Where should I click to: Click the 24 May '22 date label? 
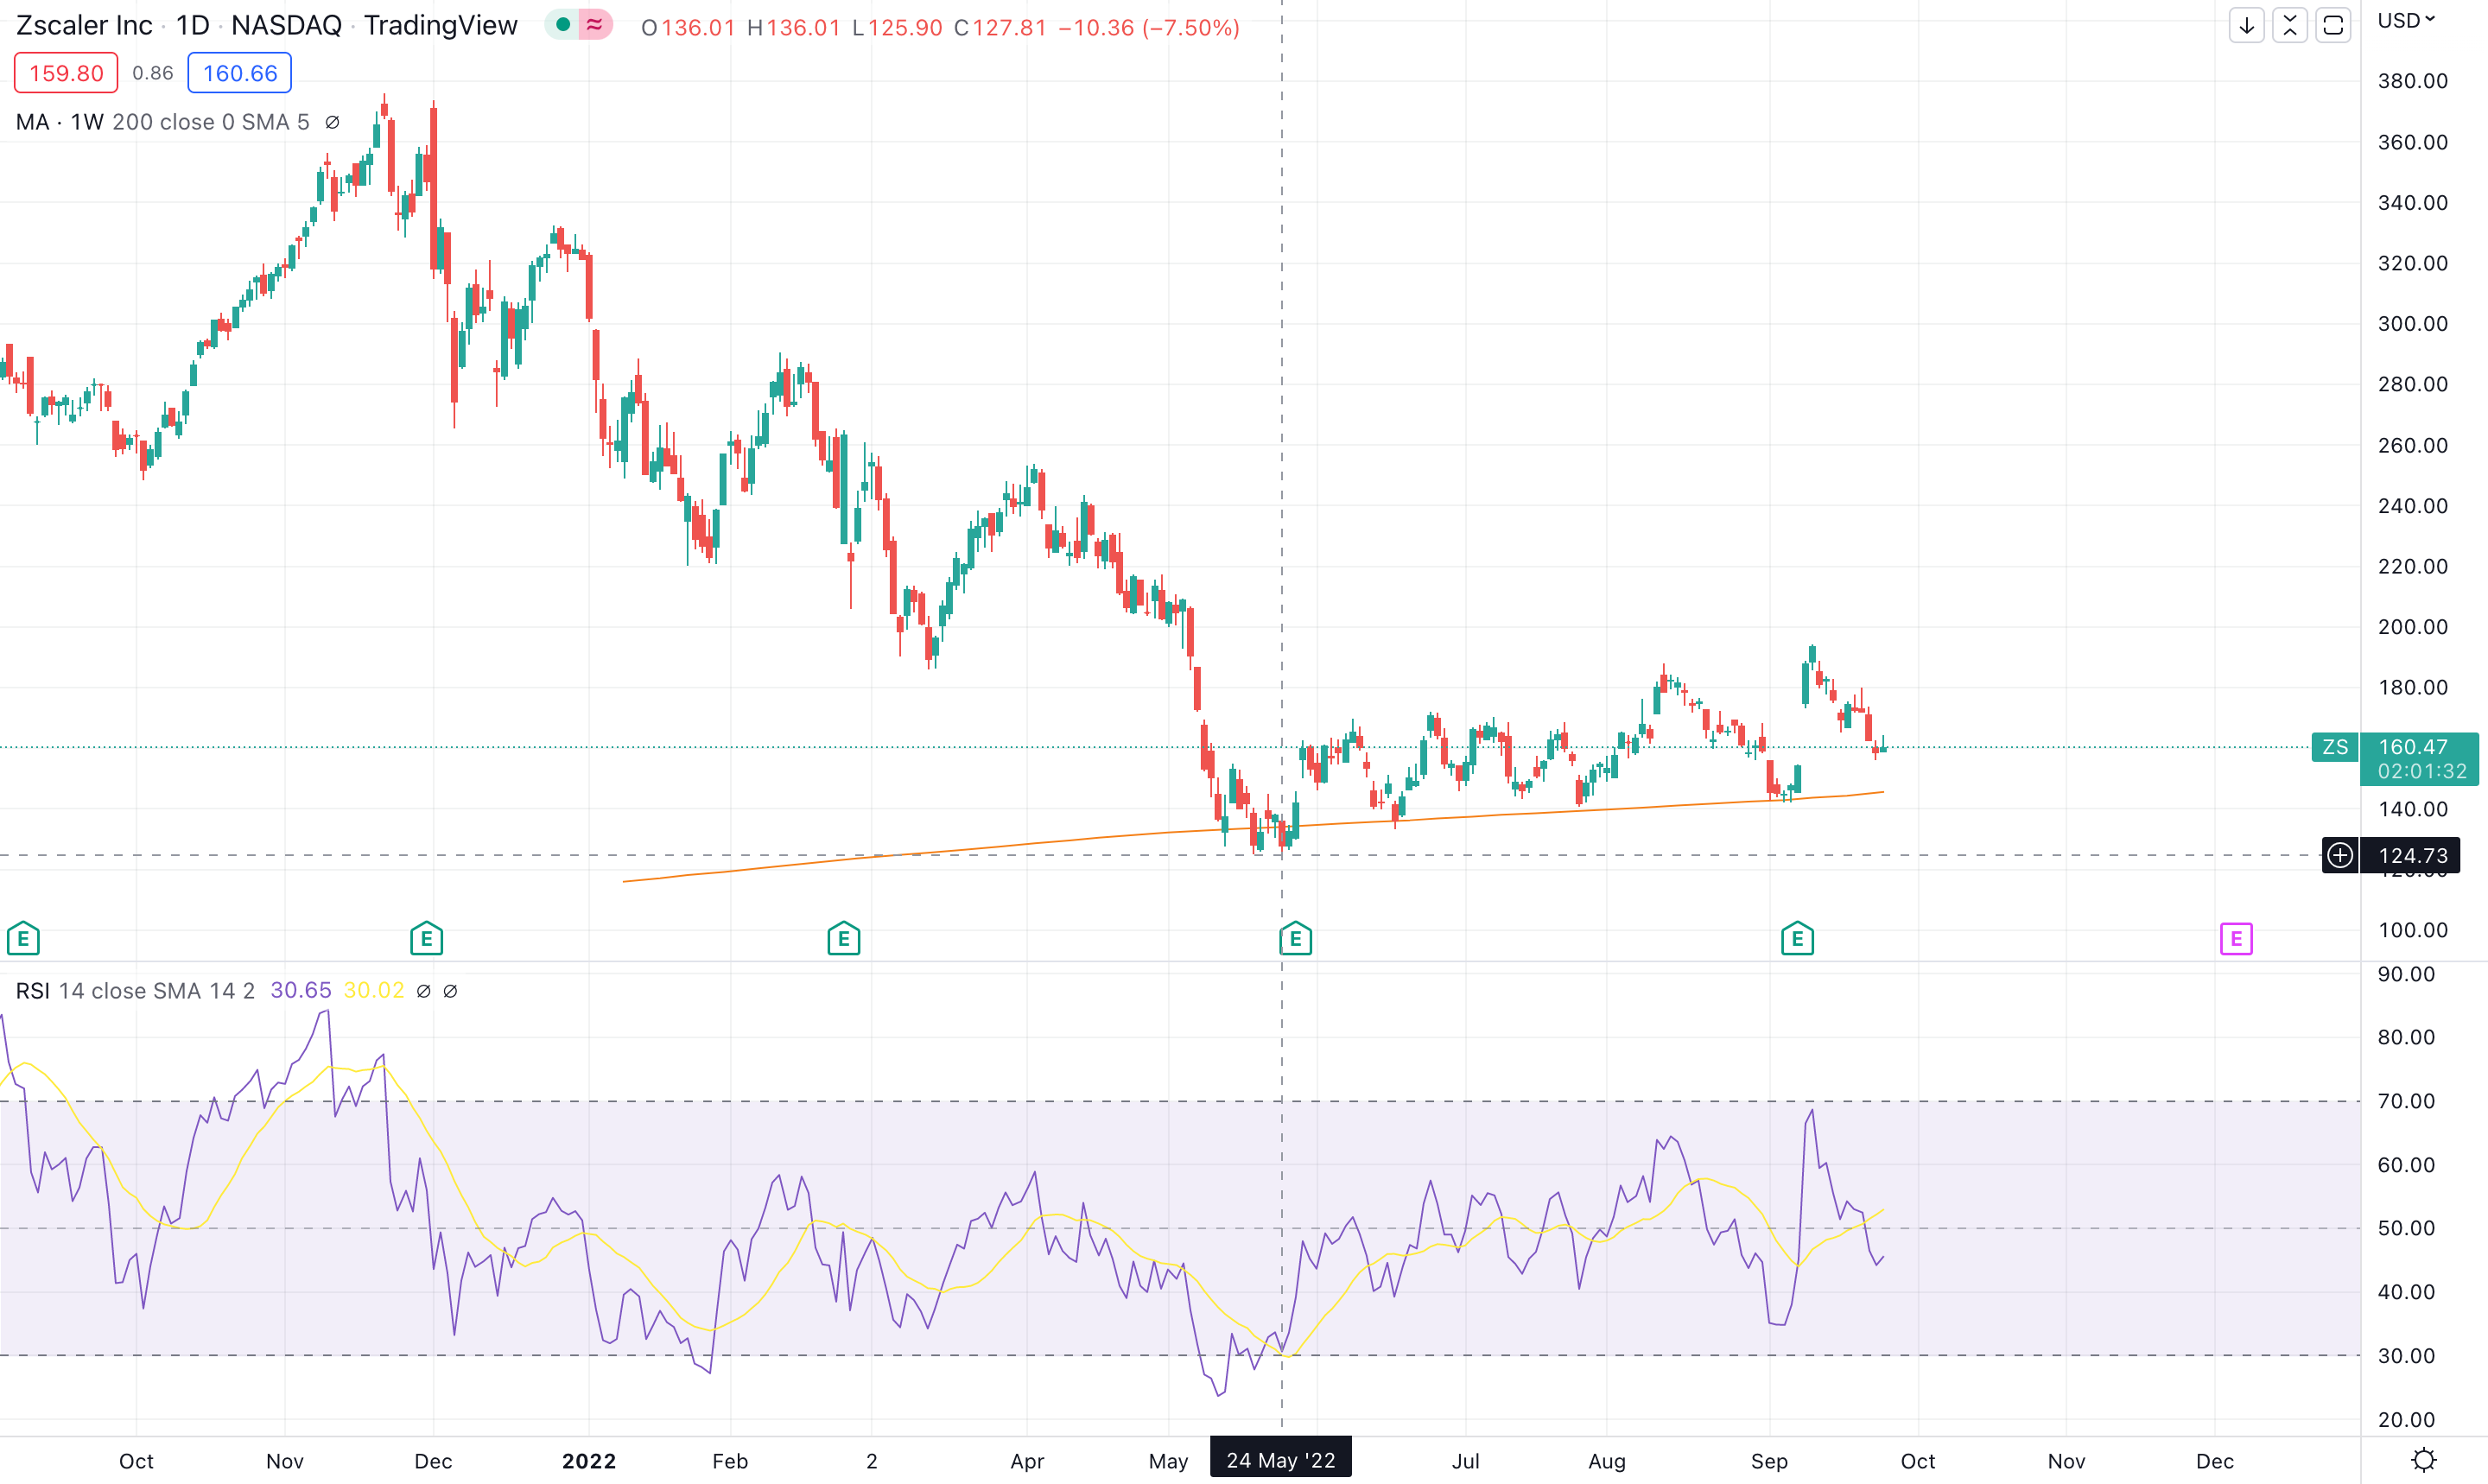[x=1281, y=1458]
